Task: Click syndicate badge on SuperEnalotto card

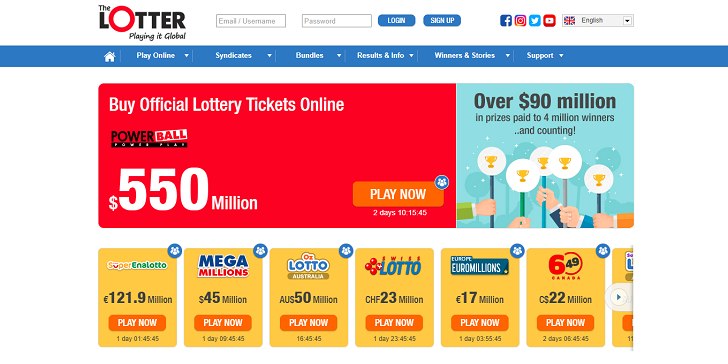Action: (175, 251)
